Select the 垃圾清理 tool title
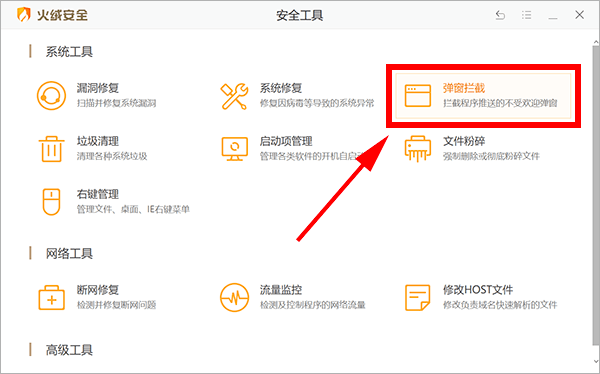The width and height of the screenshot is (600, 374). click(x=98, y=141)
